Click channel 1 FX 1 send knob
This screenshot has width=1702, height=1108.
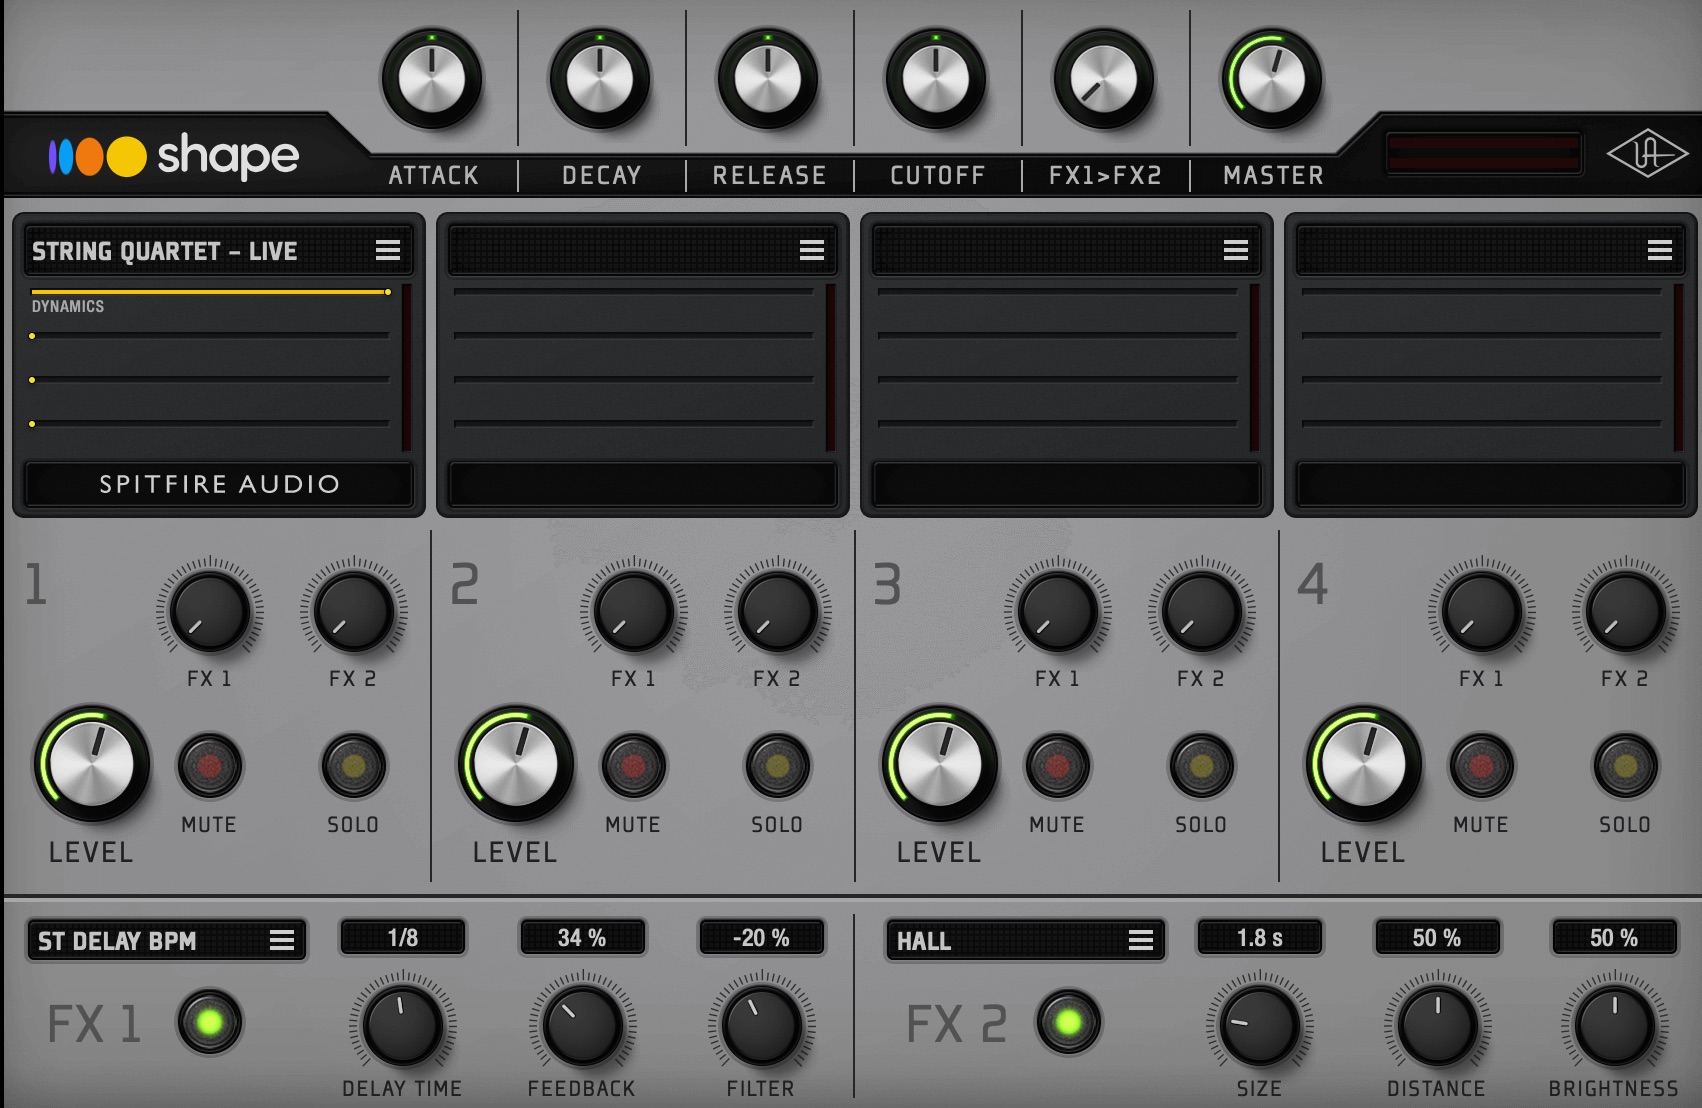(x=209, y=610)
